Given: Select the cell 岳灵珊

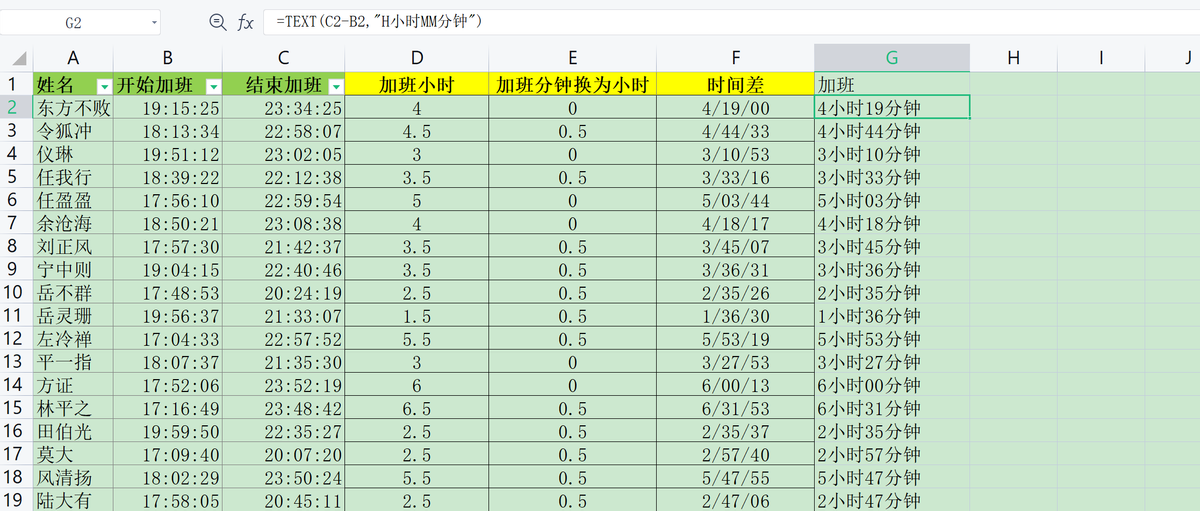Looking at the screenshot, I should (x=73, y=315).
